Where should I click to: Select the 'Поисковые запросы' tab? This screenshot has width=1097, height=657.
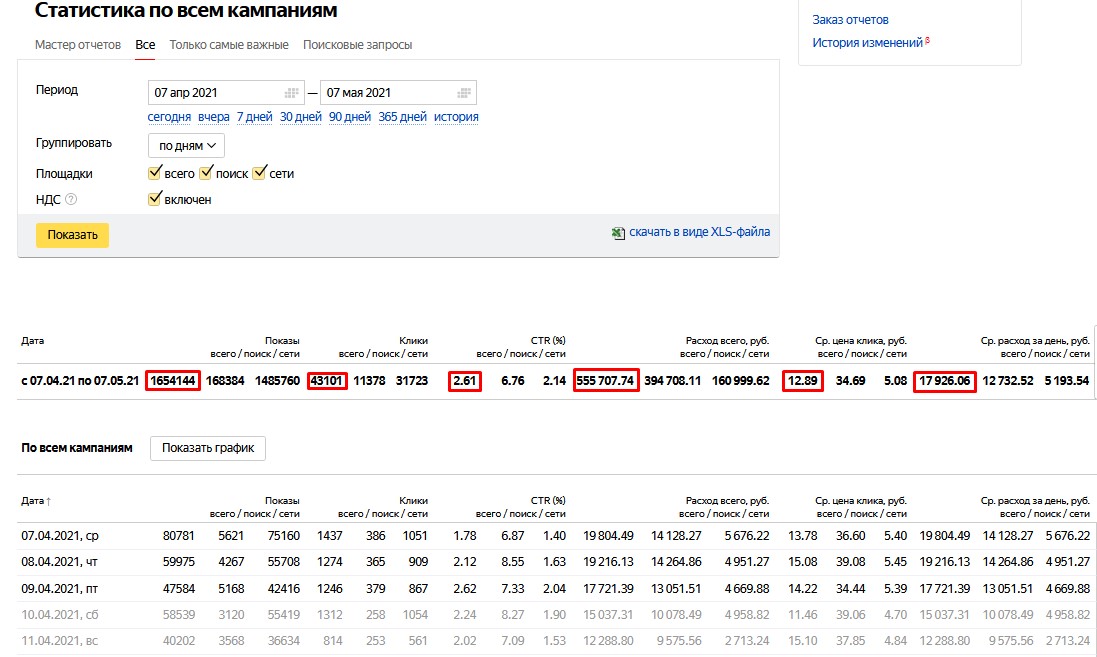click(358, 45)
